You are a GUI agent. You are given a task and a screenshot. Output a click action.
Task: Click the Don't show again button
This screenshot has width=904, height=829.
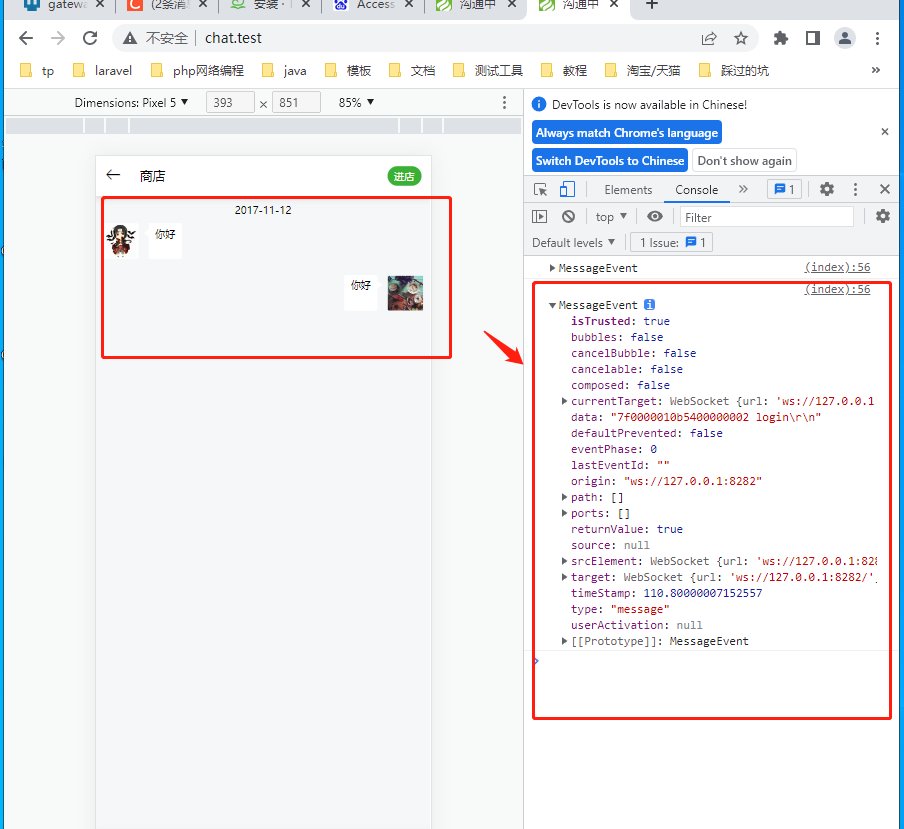point(744,160)
